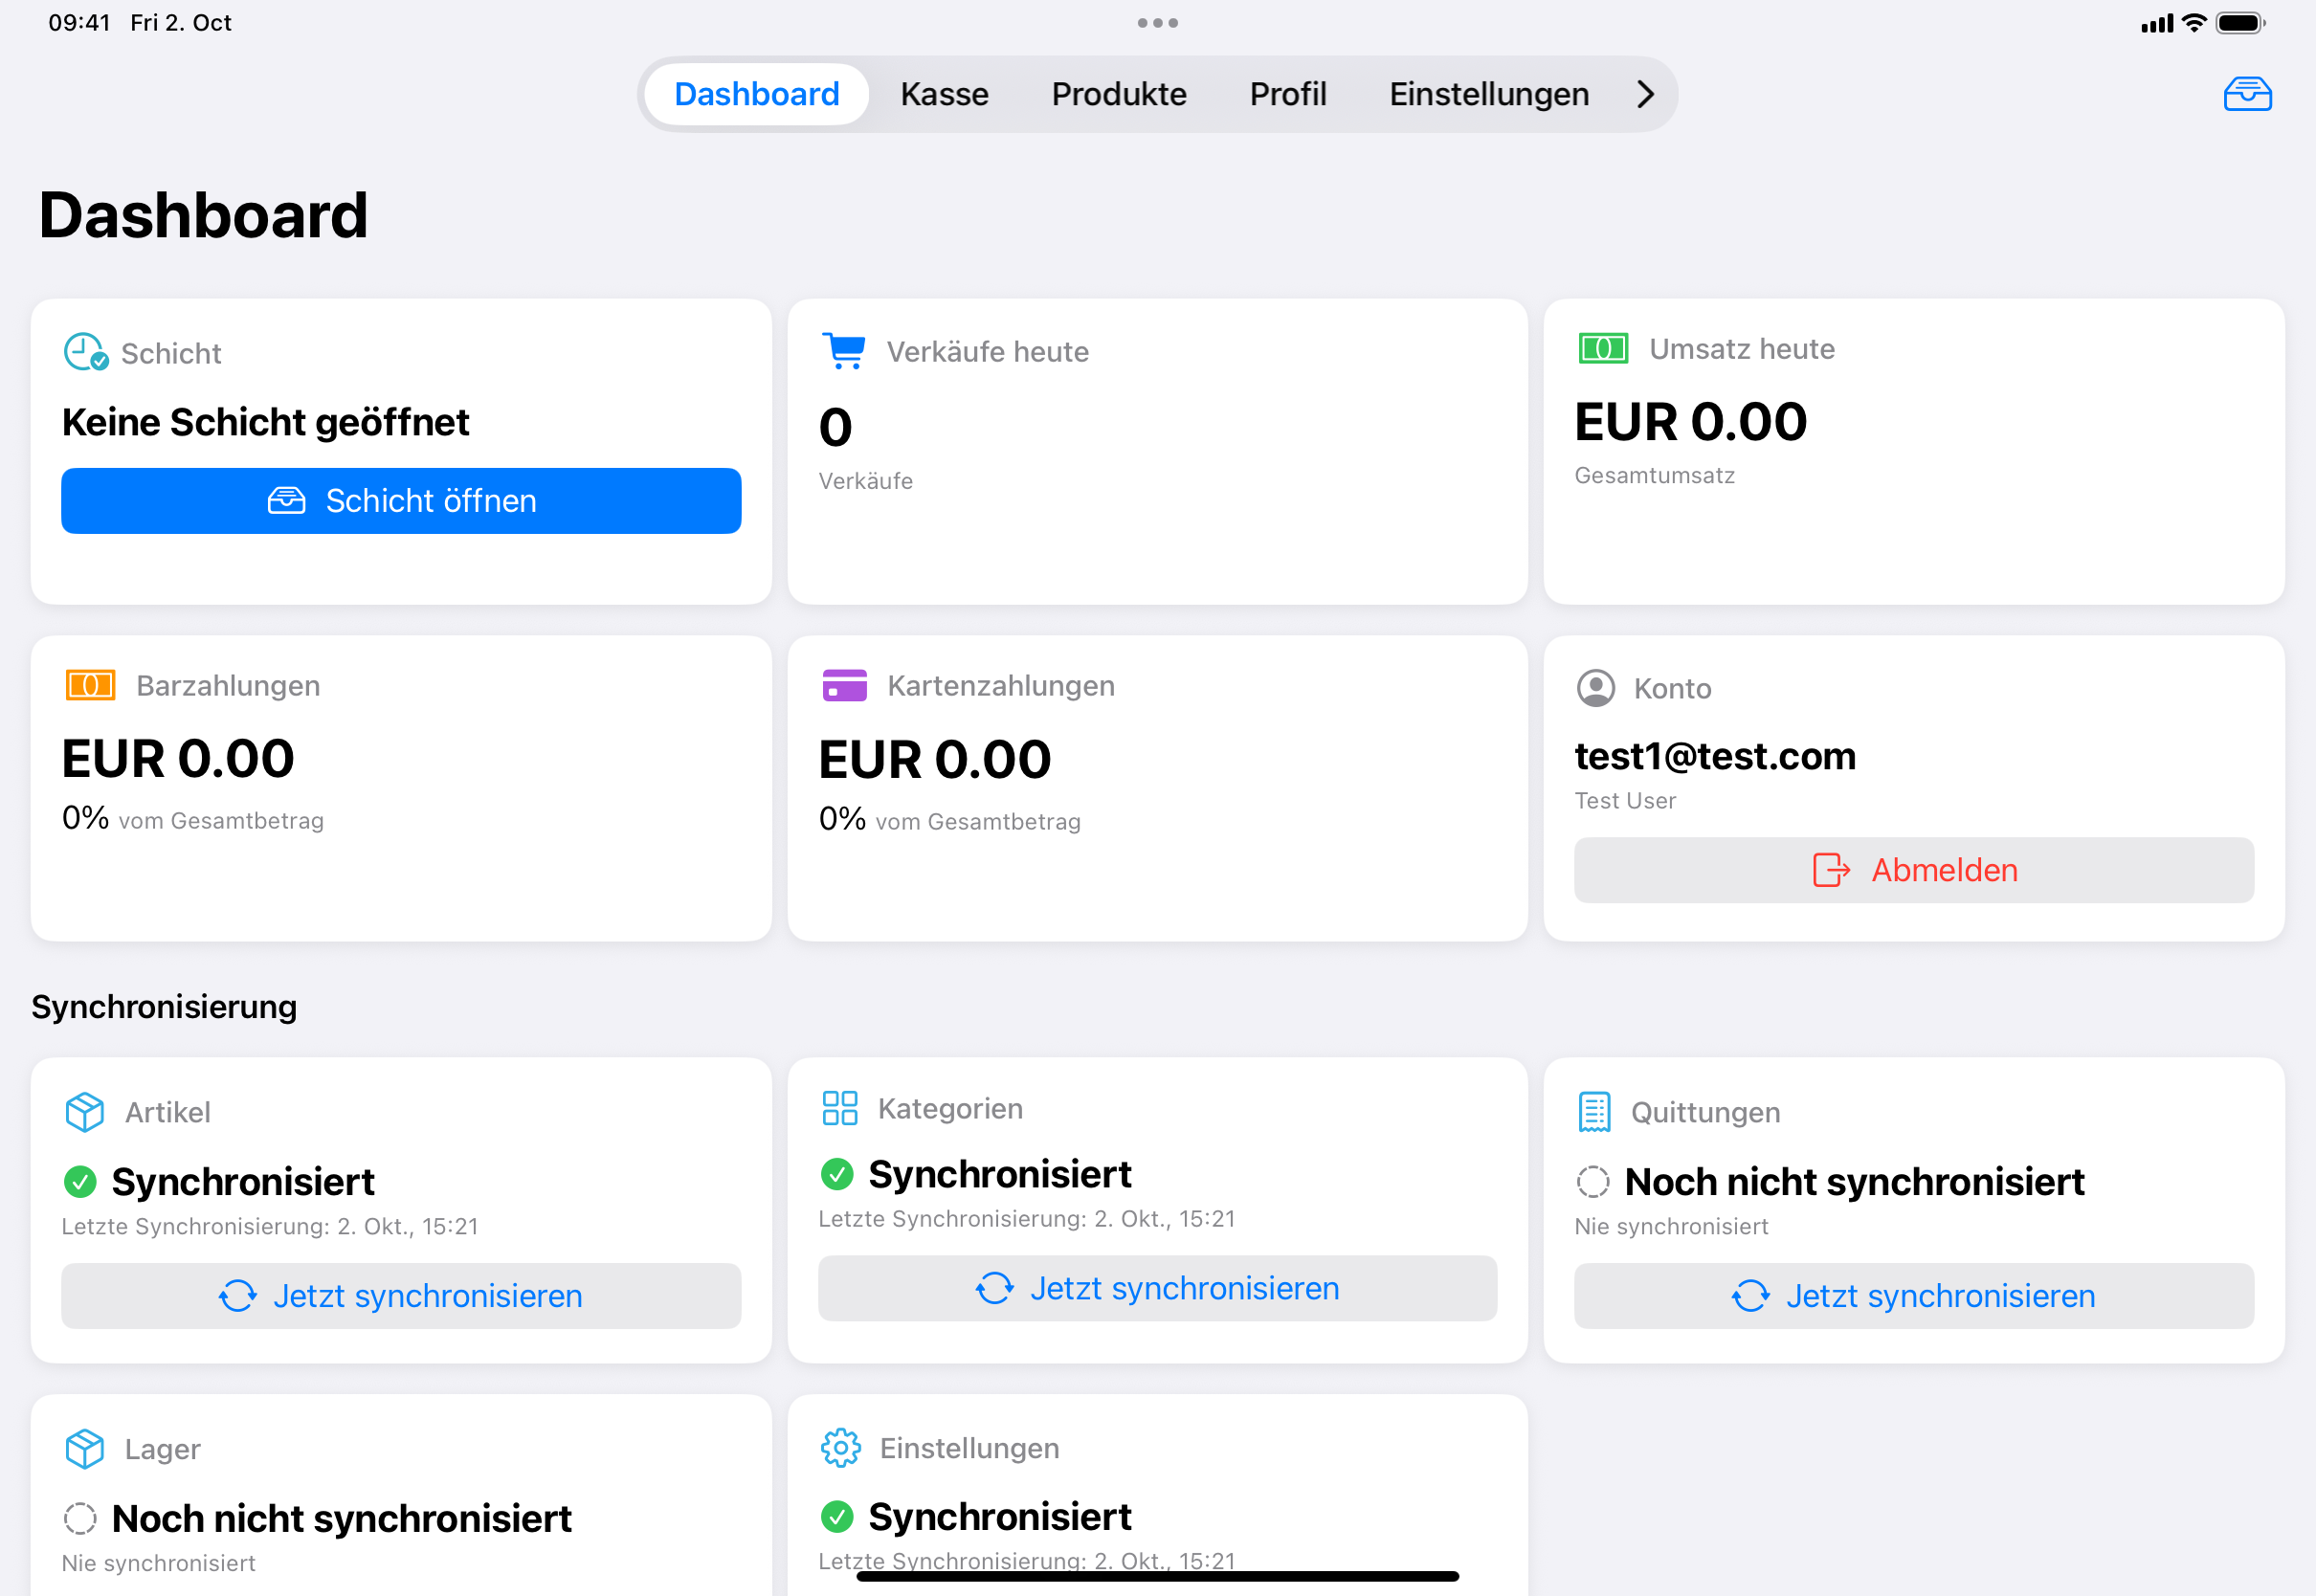
Task: Tap the home indicator bar at bottom
Action: tap(1158, 1576)
